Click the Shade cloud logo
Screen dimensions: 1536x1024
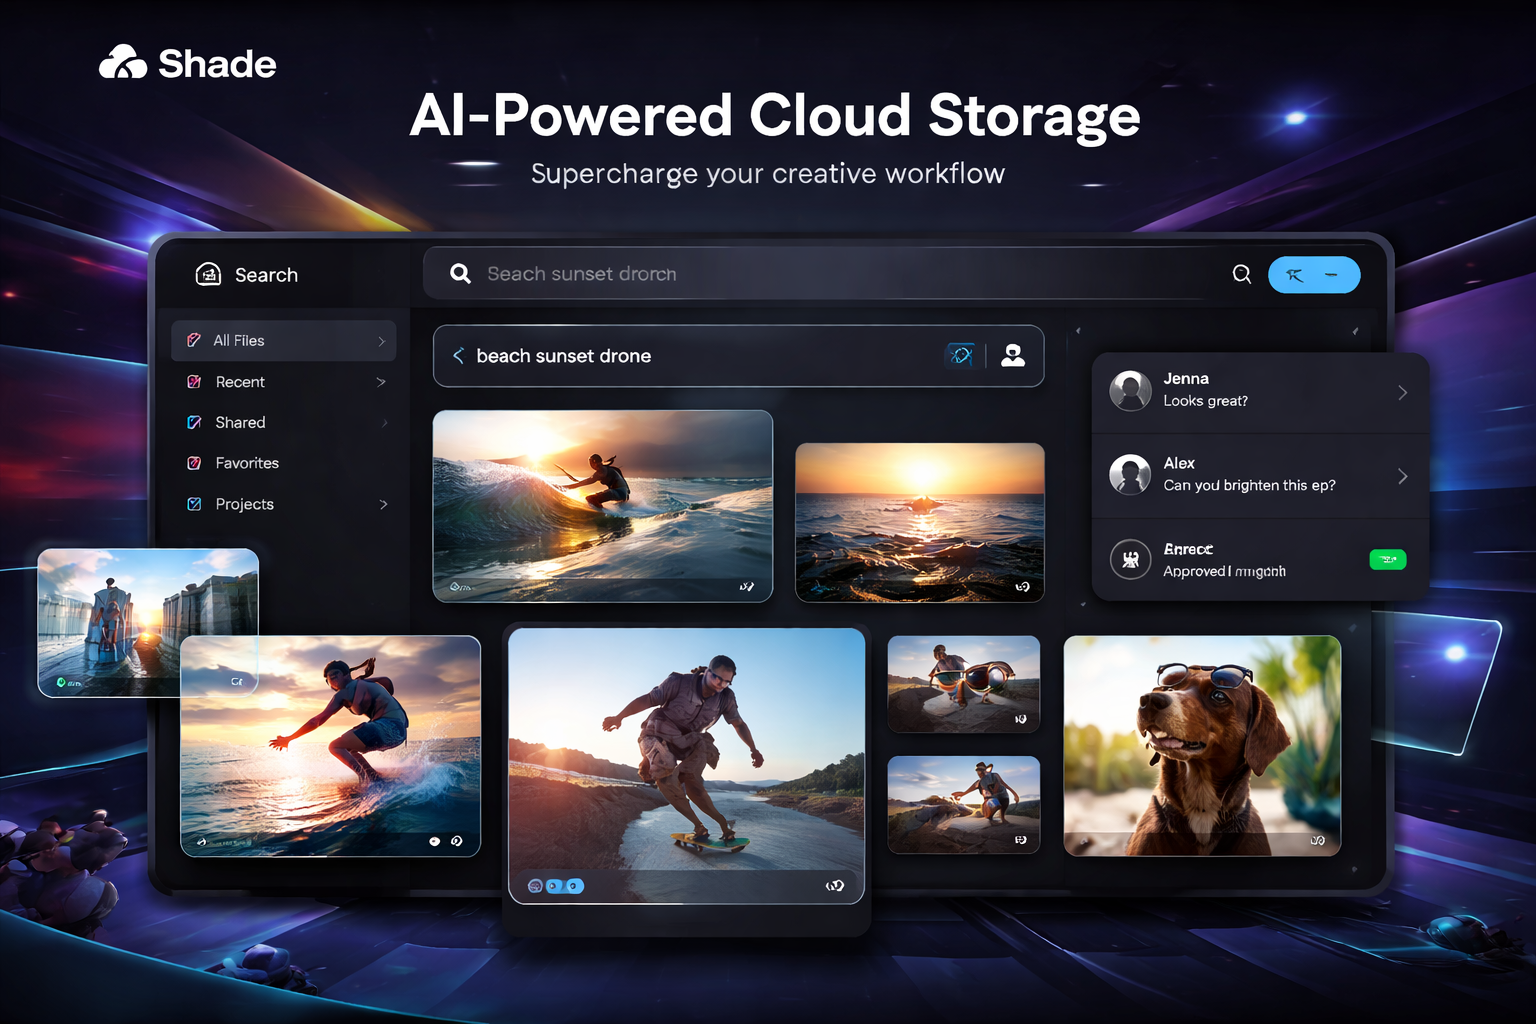(x=123, y=63)
